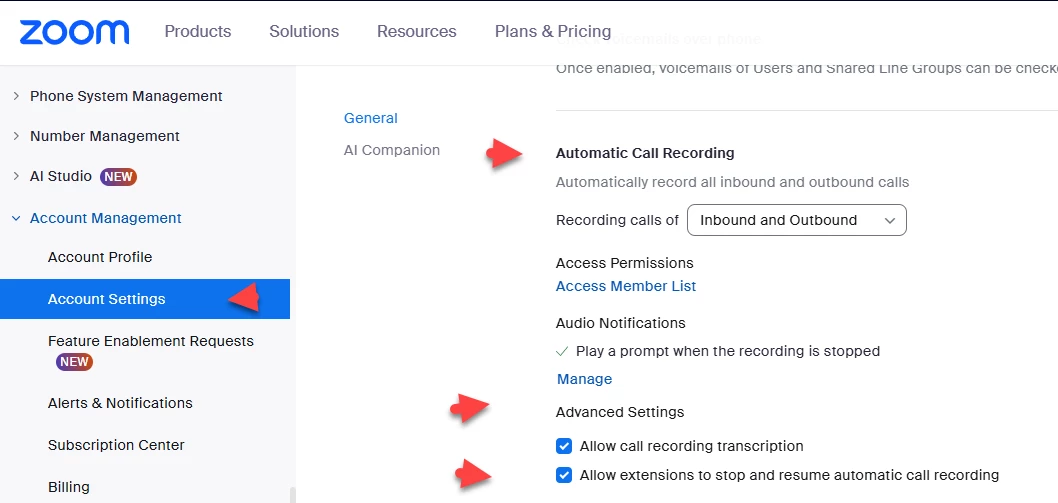
Task: Open the Products menu
Action: pos(198,32)
